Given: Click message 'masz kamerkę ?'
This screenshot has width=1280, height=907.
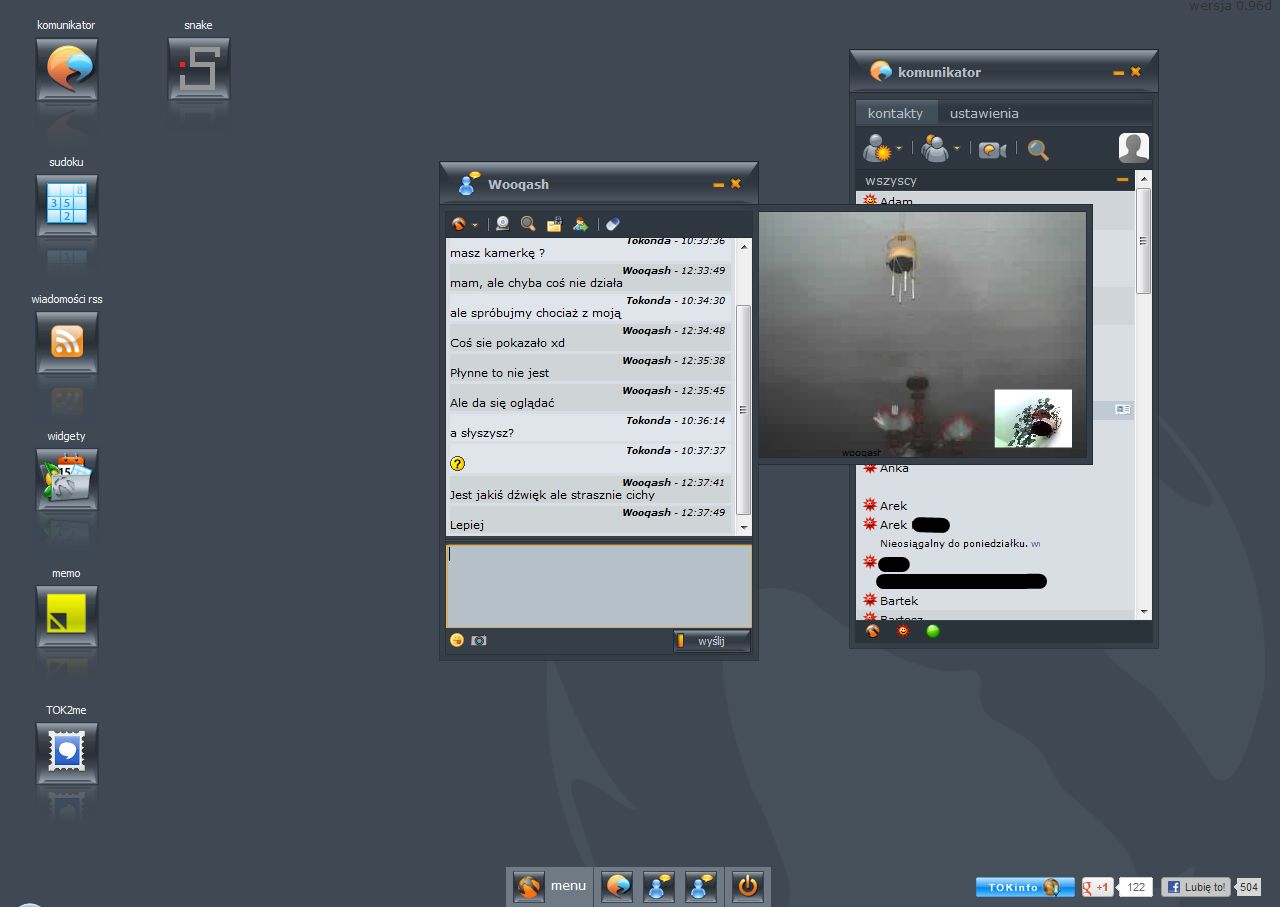Looking at the screenshot, I should pyautogui.click(x=497, y=253).
